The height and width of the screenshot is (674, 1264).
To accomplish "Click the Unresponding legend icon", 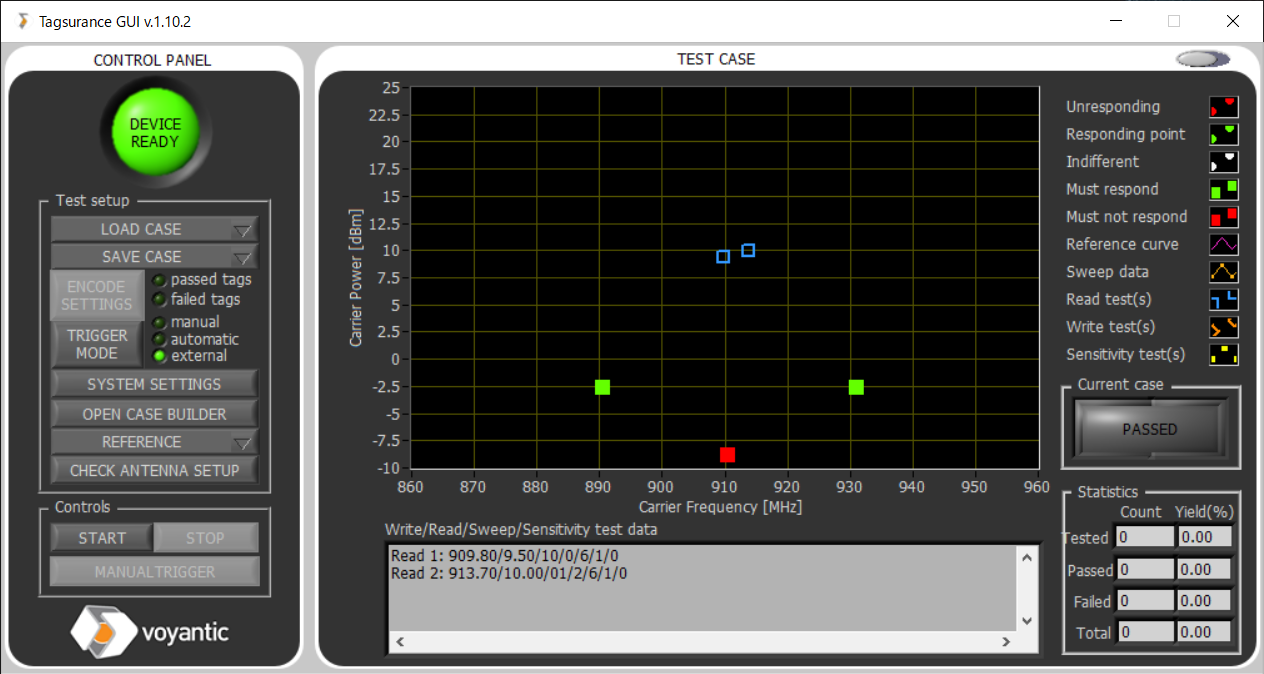I will tap(1224, 107).
